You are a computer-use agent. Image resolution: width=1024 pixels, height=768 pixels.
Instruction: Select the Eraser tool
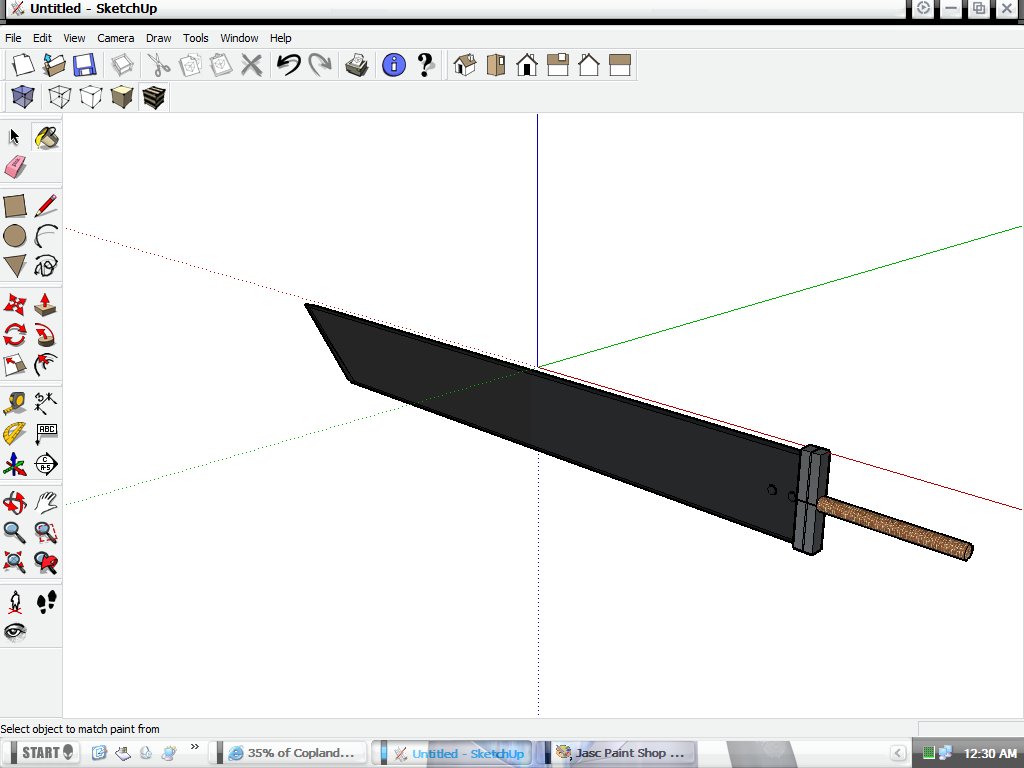(x=15, y=167)
